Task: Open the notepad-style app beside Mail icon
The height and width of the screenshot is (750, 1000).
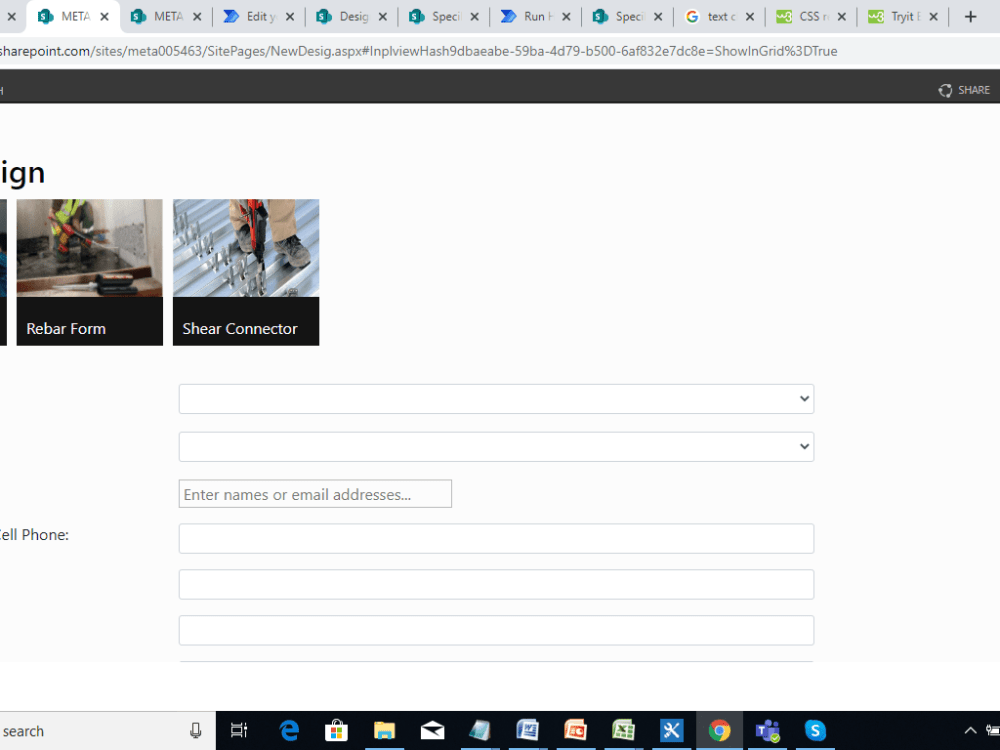Action: pyautogui.click(x=480, y=730)
